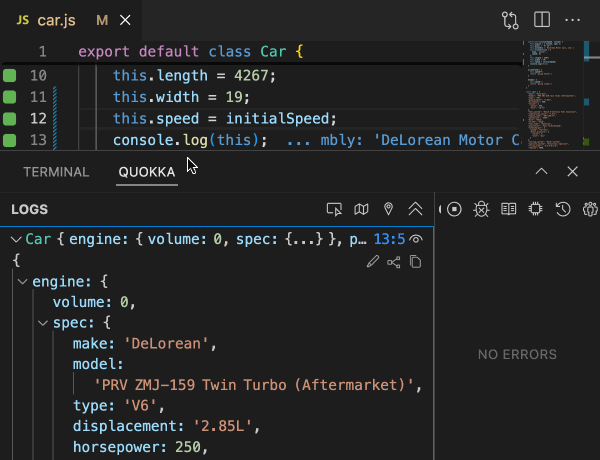Click the pencil edit icon in log output
The width and height of the screenshot is (600, 460).
click(373, 262)
